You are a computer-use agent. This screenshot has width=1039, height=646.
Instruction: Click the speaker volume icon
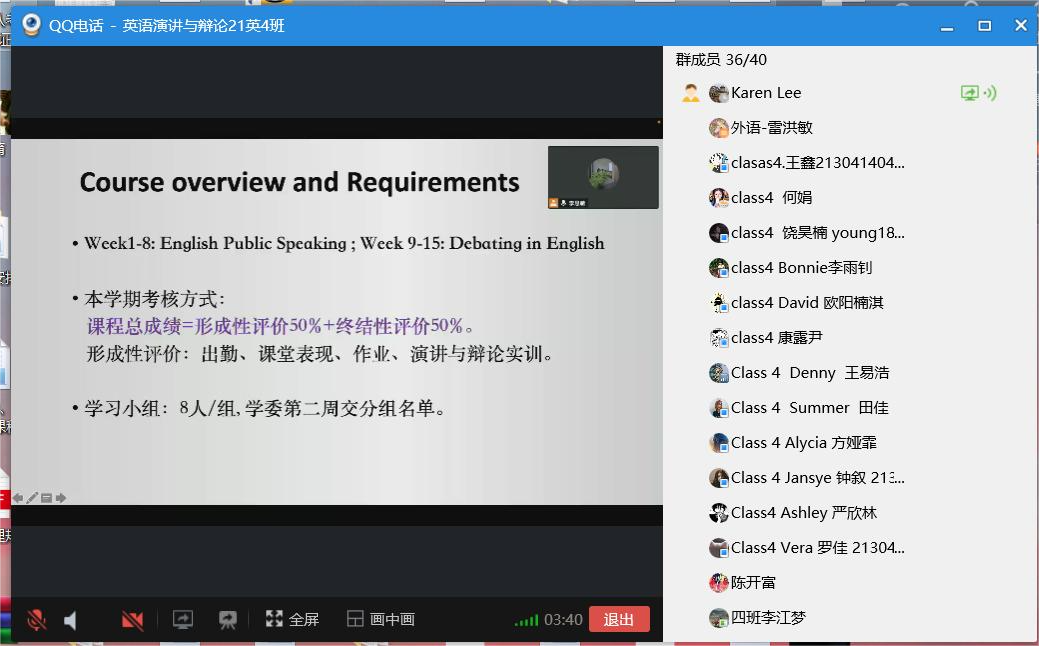click(71, 620)
